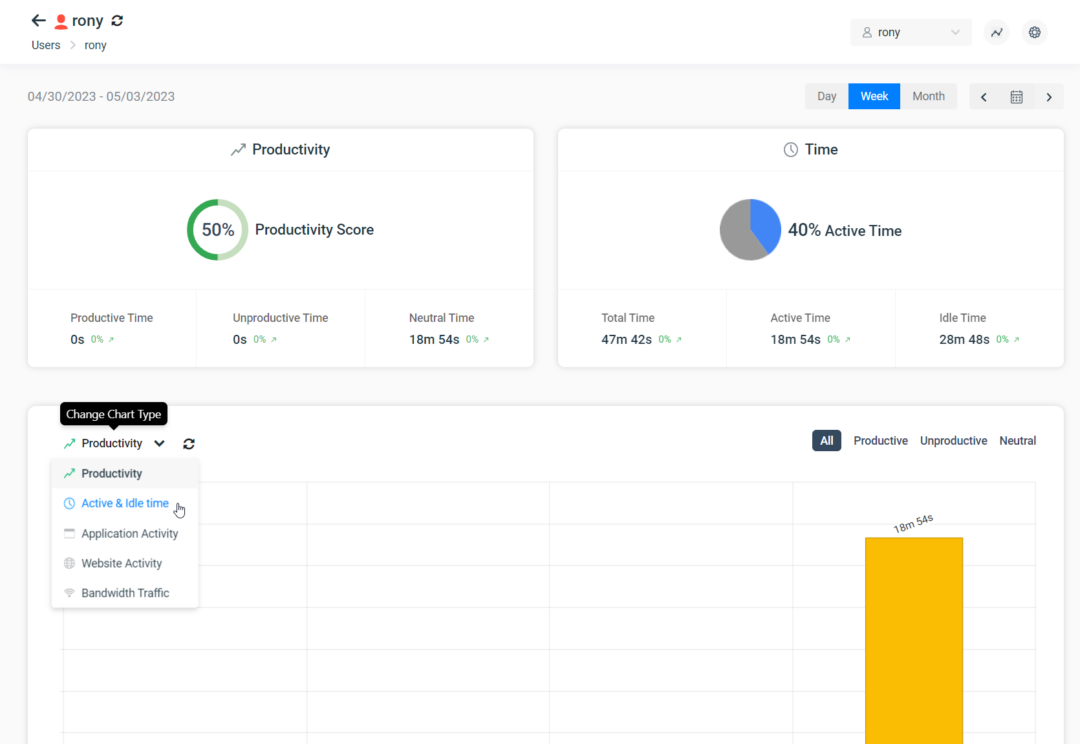
Task: Click the back arrow beside rony
Action: tap(38, 21)
